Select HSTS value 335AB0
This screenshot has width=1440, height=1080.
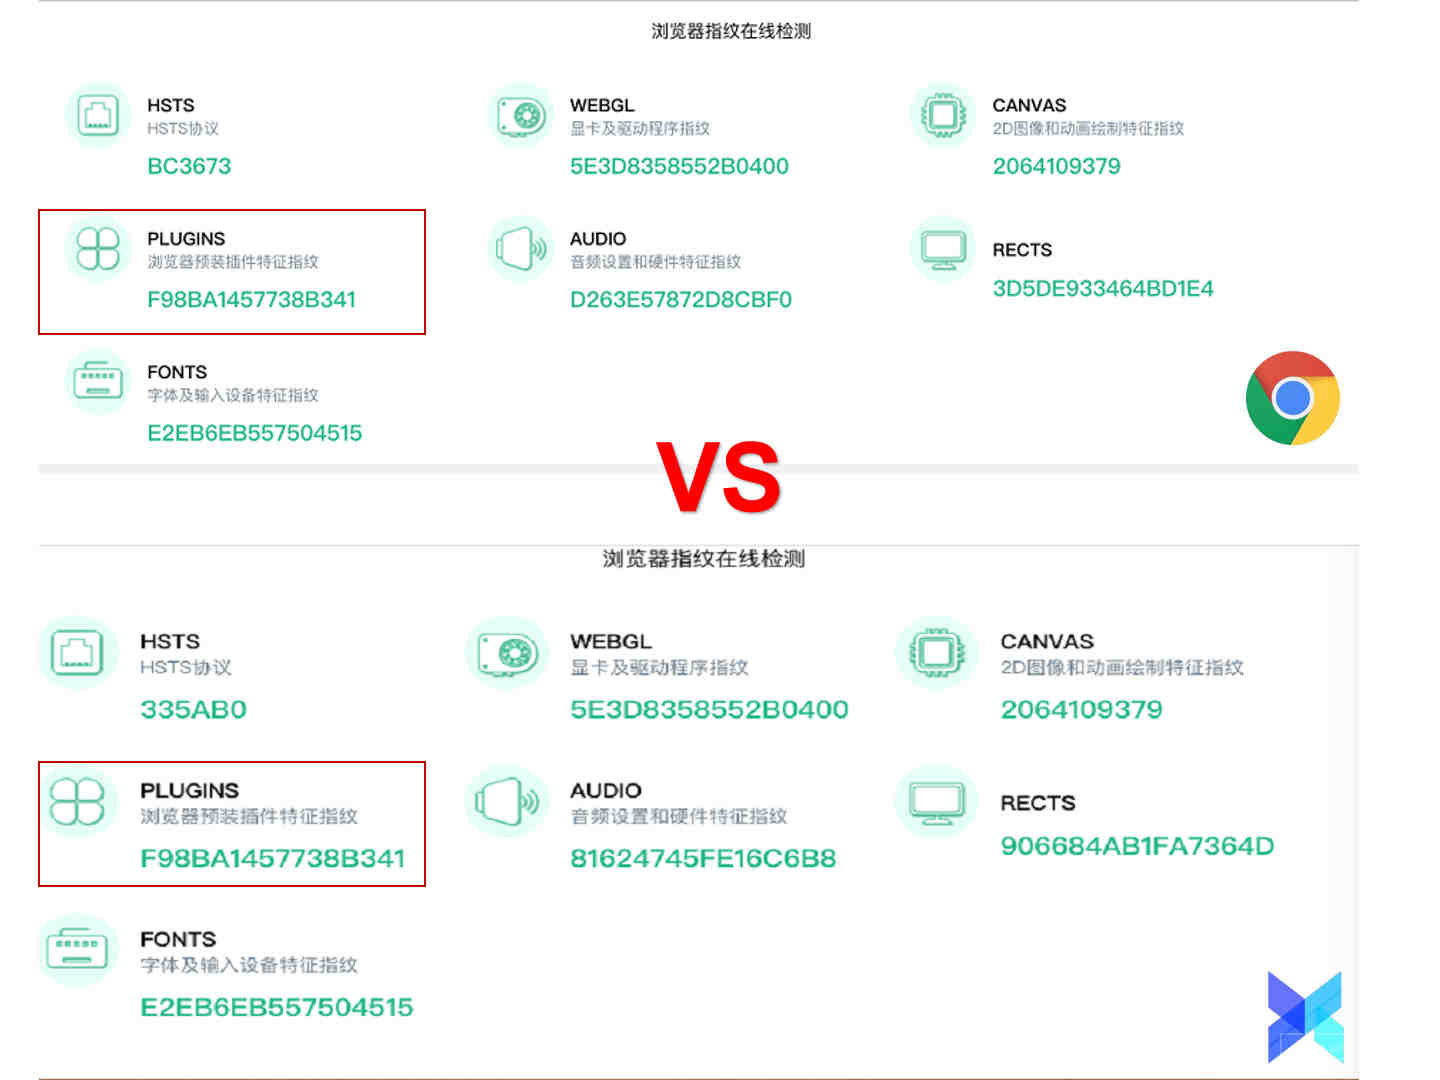[193, 709]
